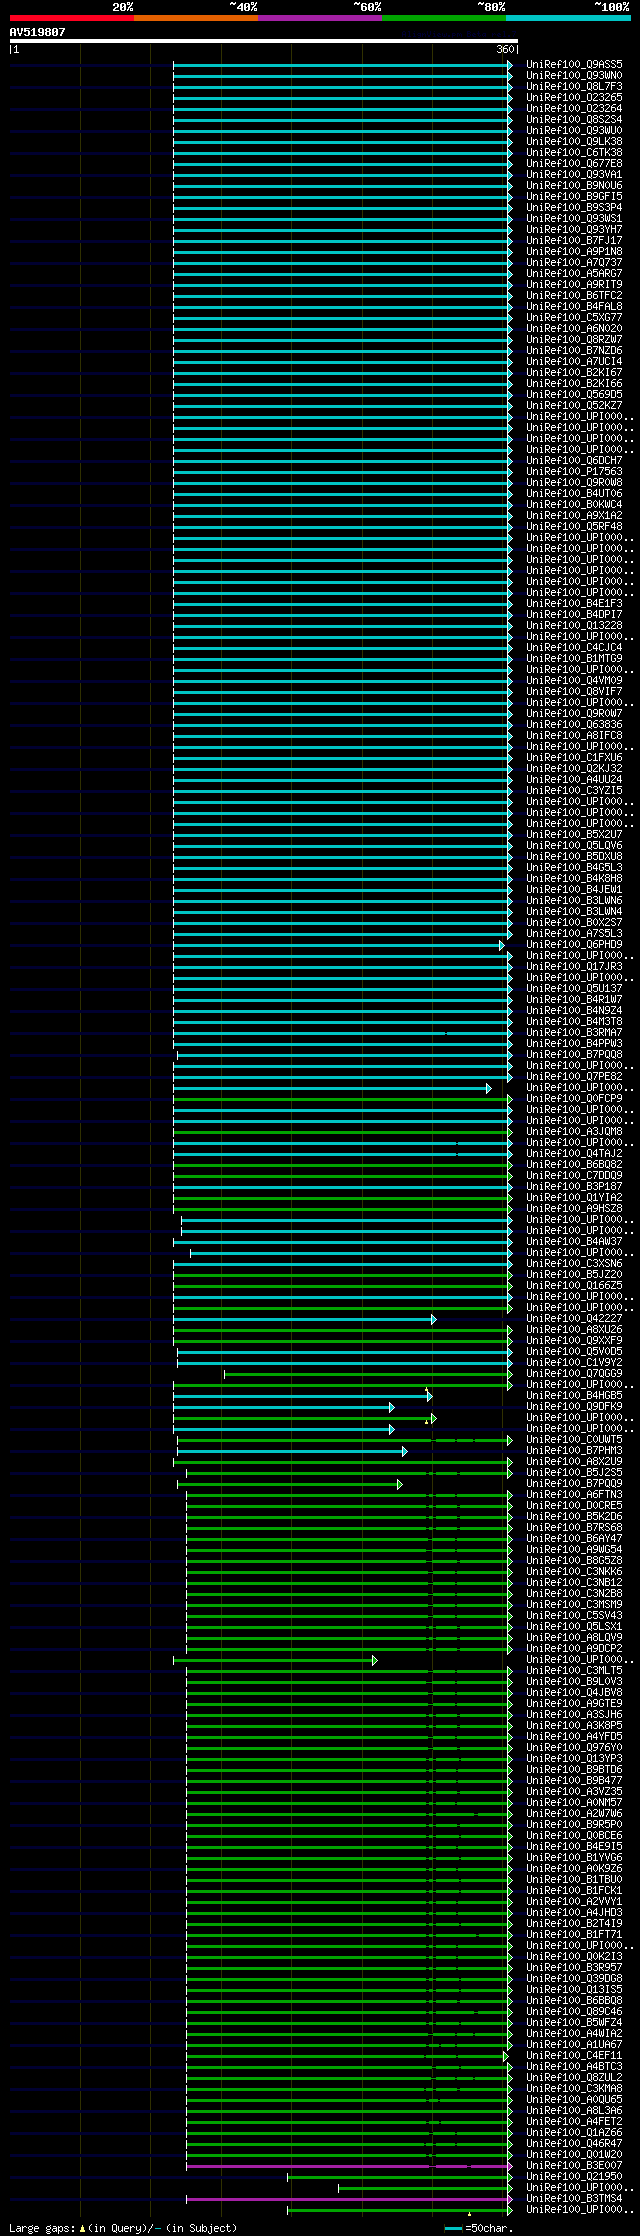Click the orange ~40% identity legend segment
This screenshot has width=640, height=2236.
click(x=196, y=18)
